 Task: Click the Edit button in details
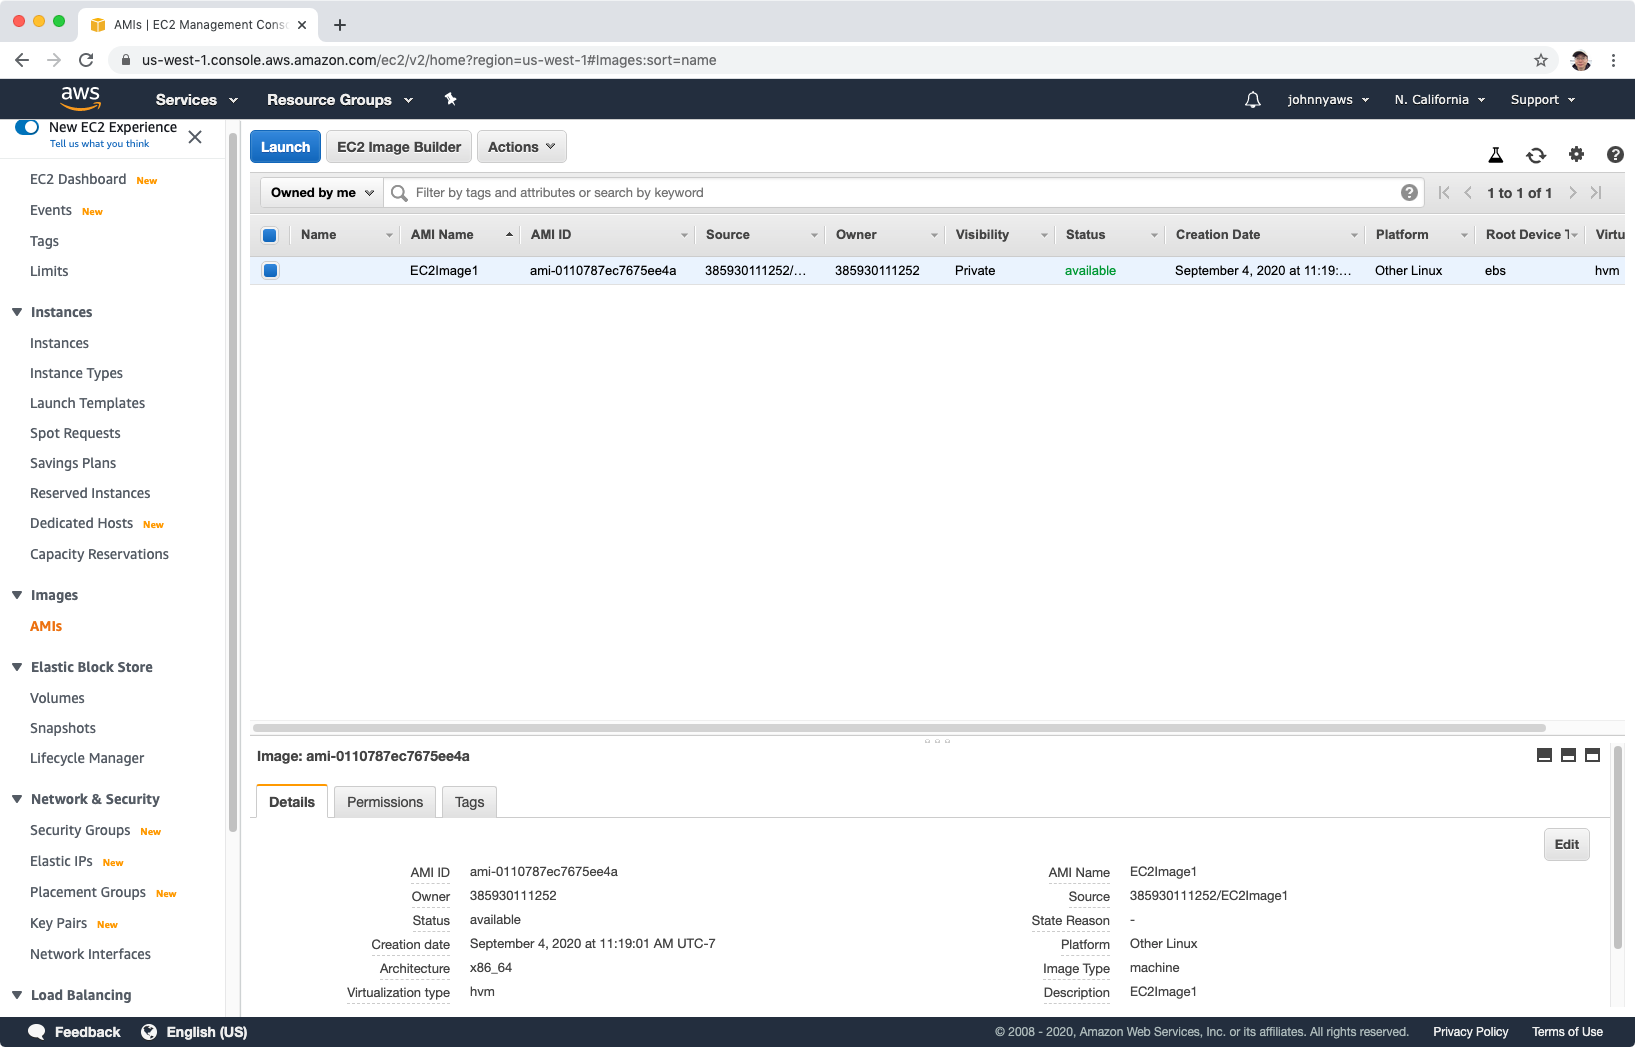pyautogui.click(x=1566, y=844)
